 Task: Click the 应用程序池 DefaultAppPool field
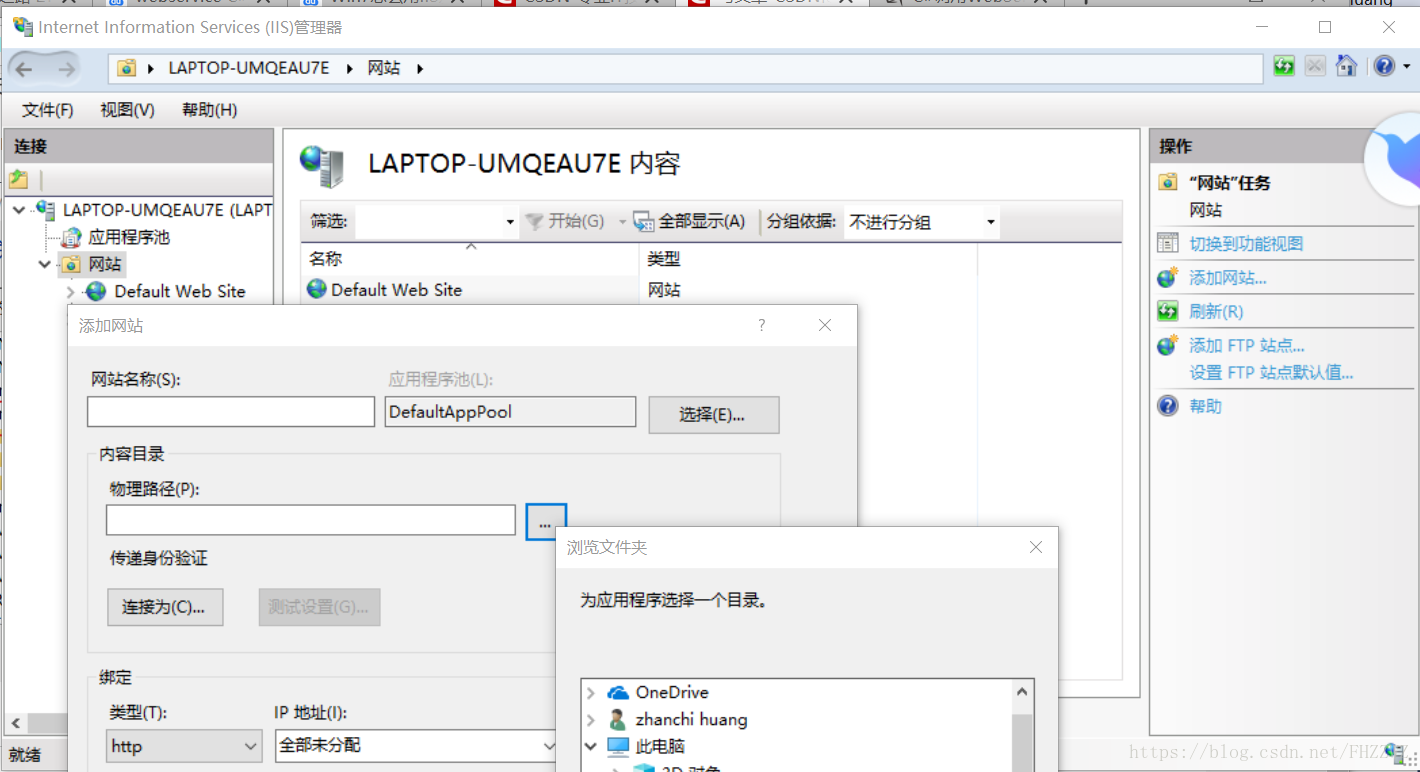(x=510, y=412)
